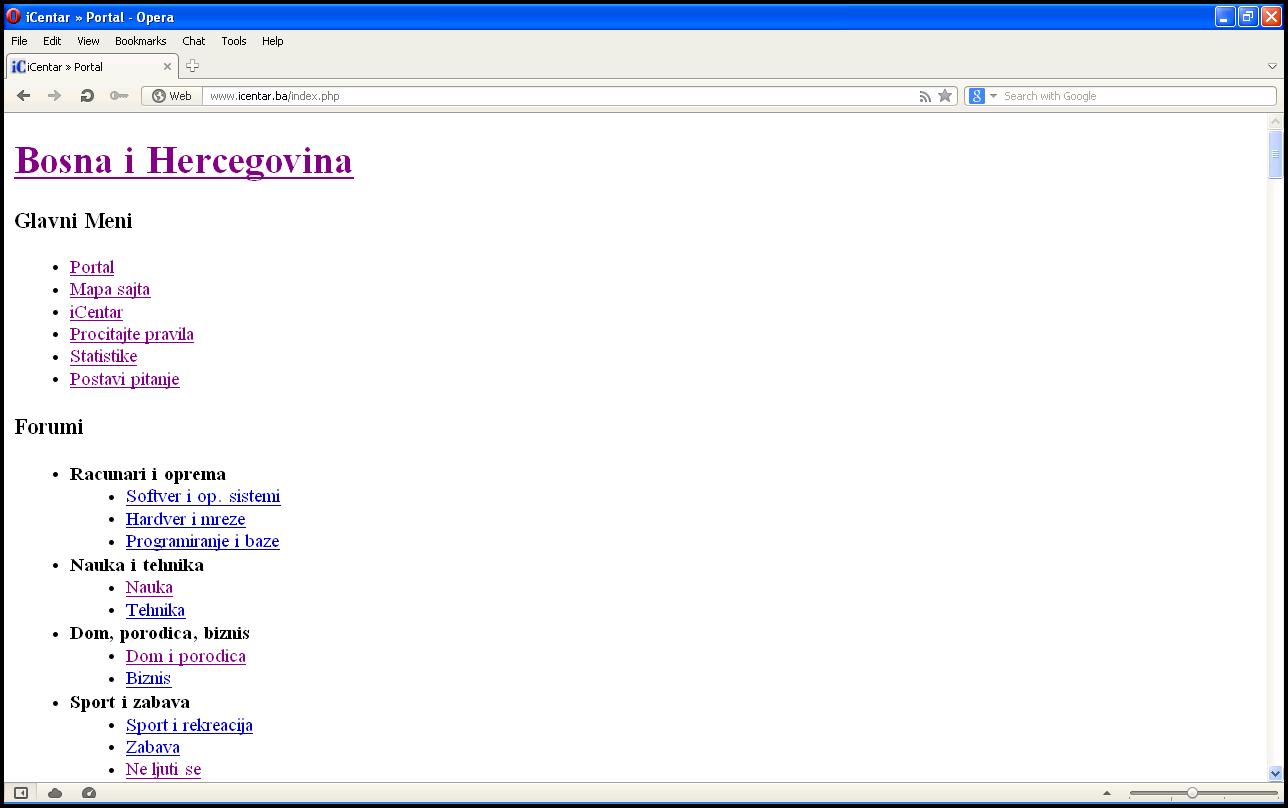The height and width of the screenshot is (808, 1288).
Task: Reload the page with the refresh icon
Action: 87,96
